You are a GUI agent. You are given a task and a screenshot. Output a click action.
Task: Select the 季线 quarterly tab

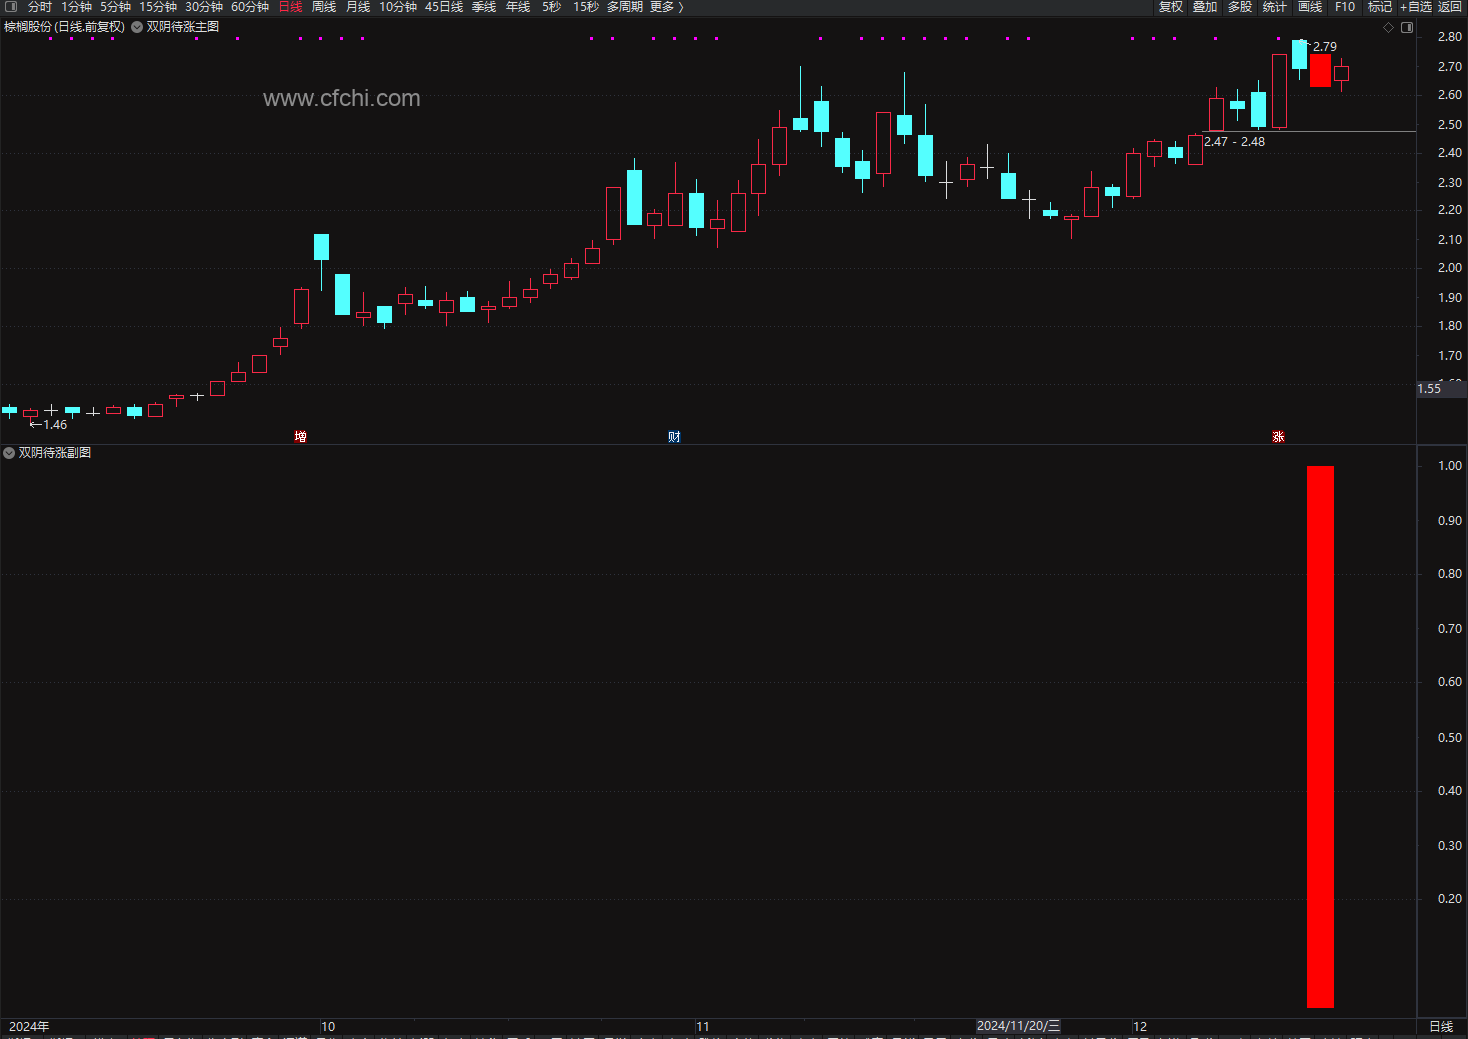click(x=484, y=7)
